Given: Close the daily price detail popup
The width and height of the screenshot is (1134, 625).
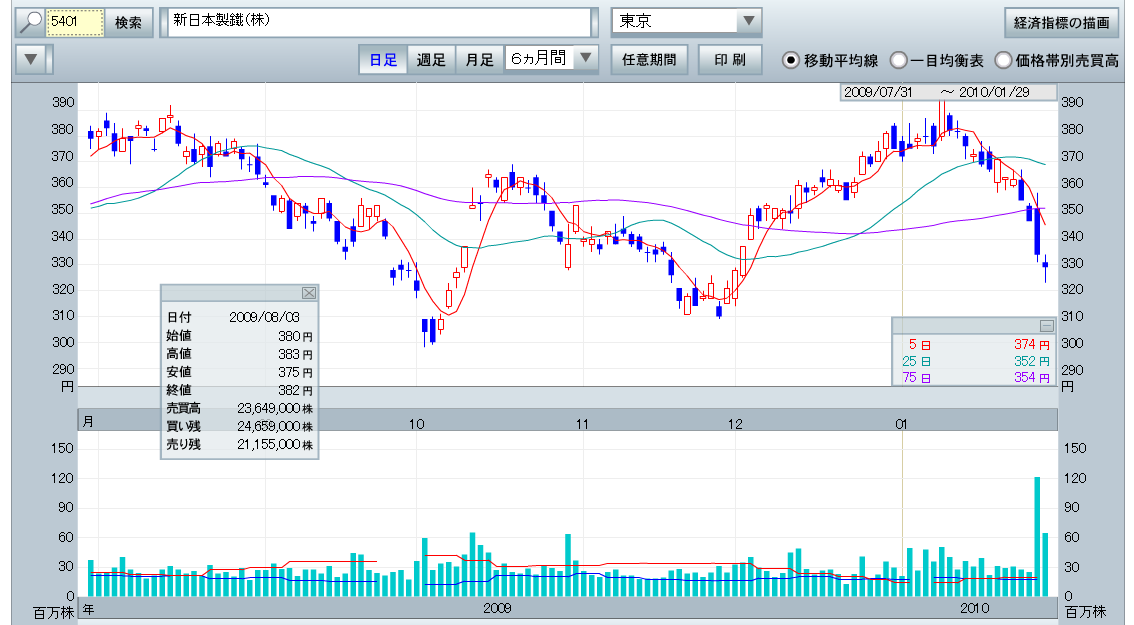Looking at the screenshot, I should point(308,293).
